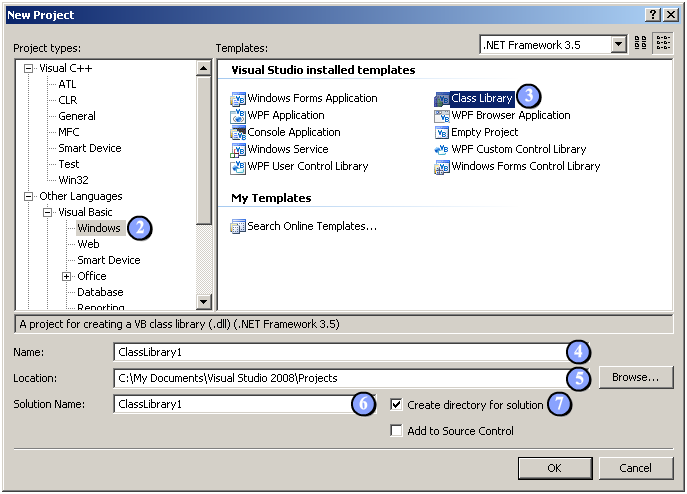Click project types scrollbar up arrow

pos(204,68)
